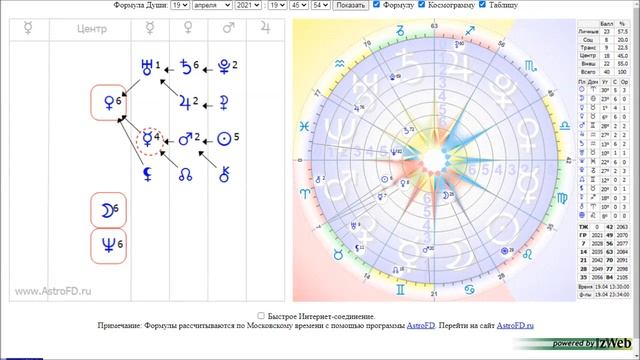Click the Внеш row label in score table
640x360 pixels.
(x=588, y=64)
